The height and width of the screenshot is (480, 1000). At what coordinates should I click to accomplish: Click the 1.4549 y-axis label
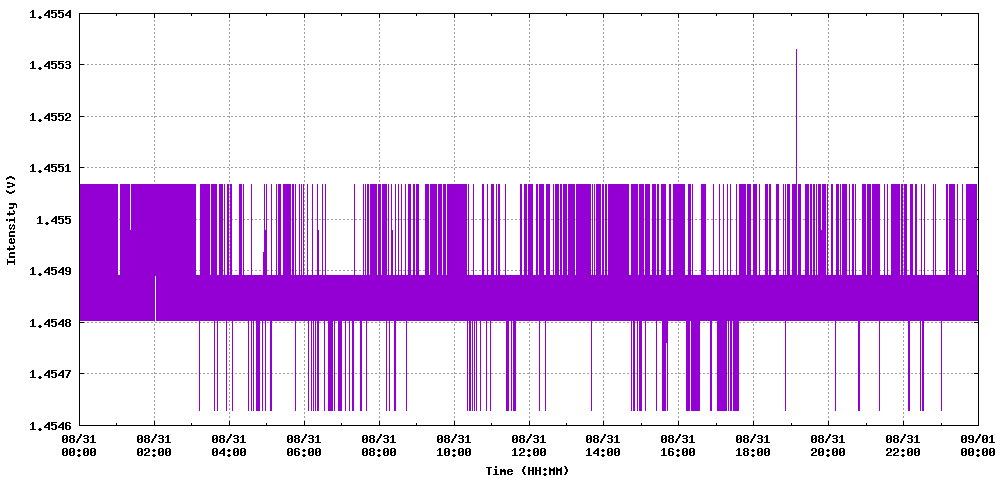[x=52, y=271]
